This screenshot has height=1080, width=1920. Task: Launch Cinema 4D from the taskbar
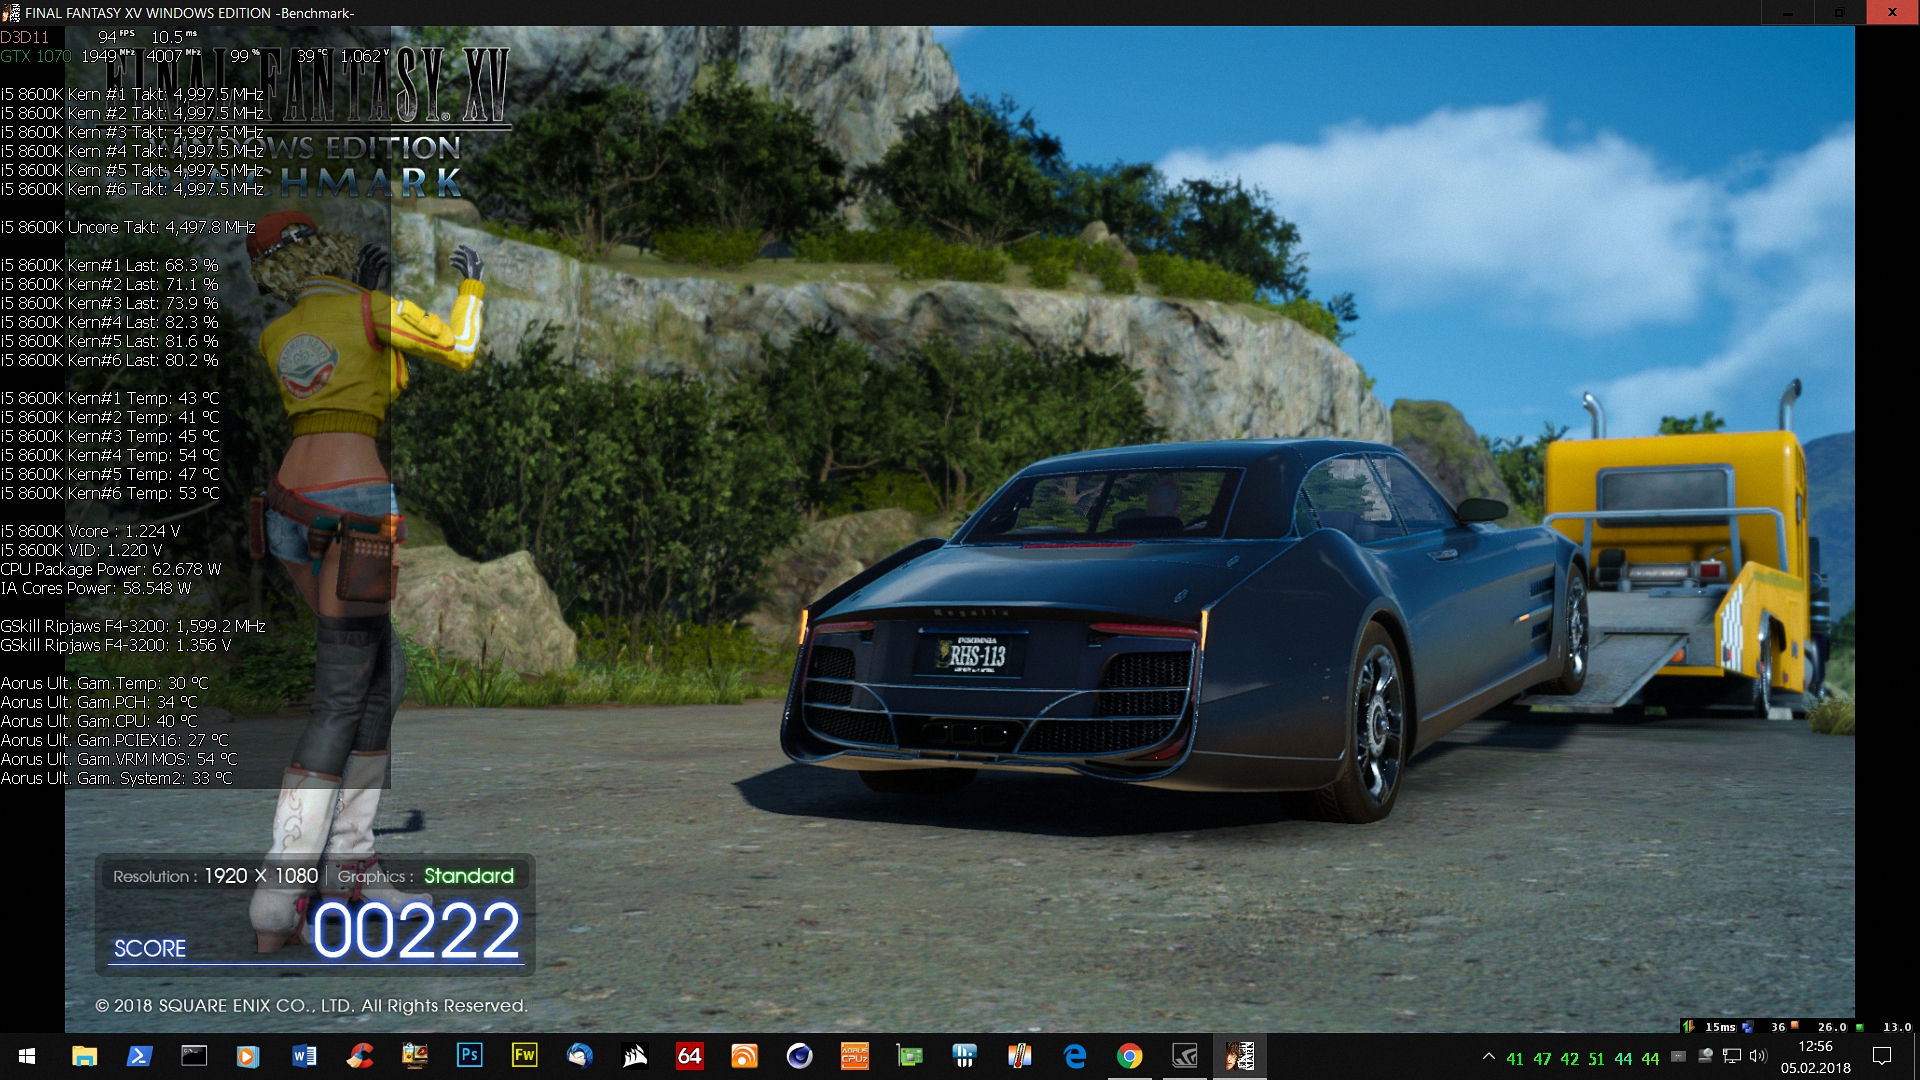tap(799, 1056)
